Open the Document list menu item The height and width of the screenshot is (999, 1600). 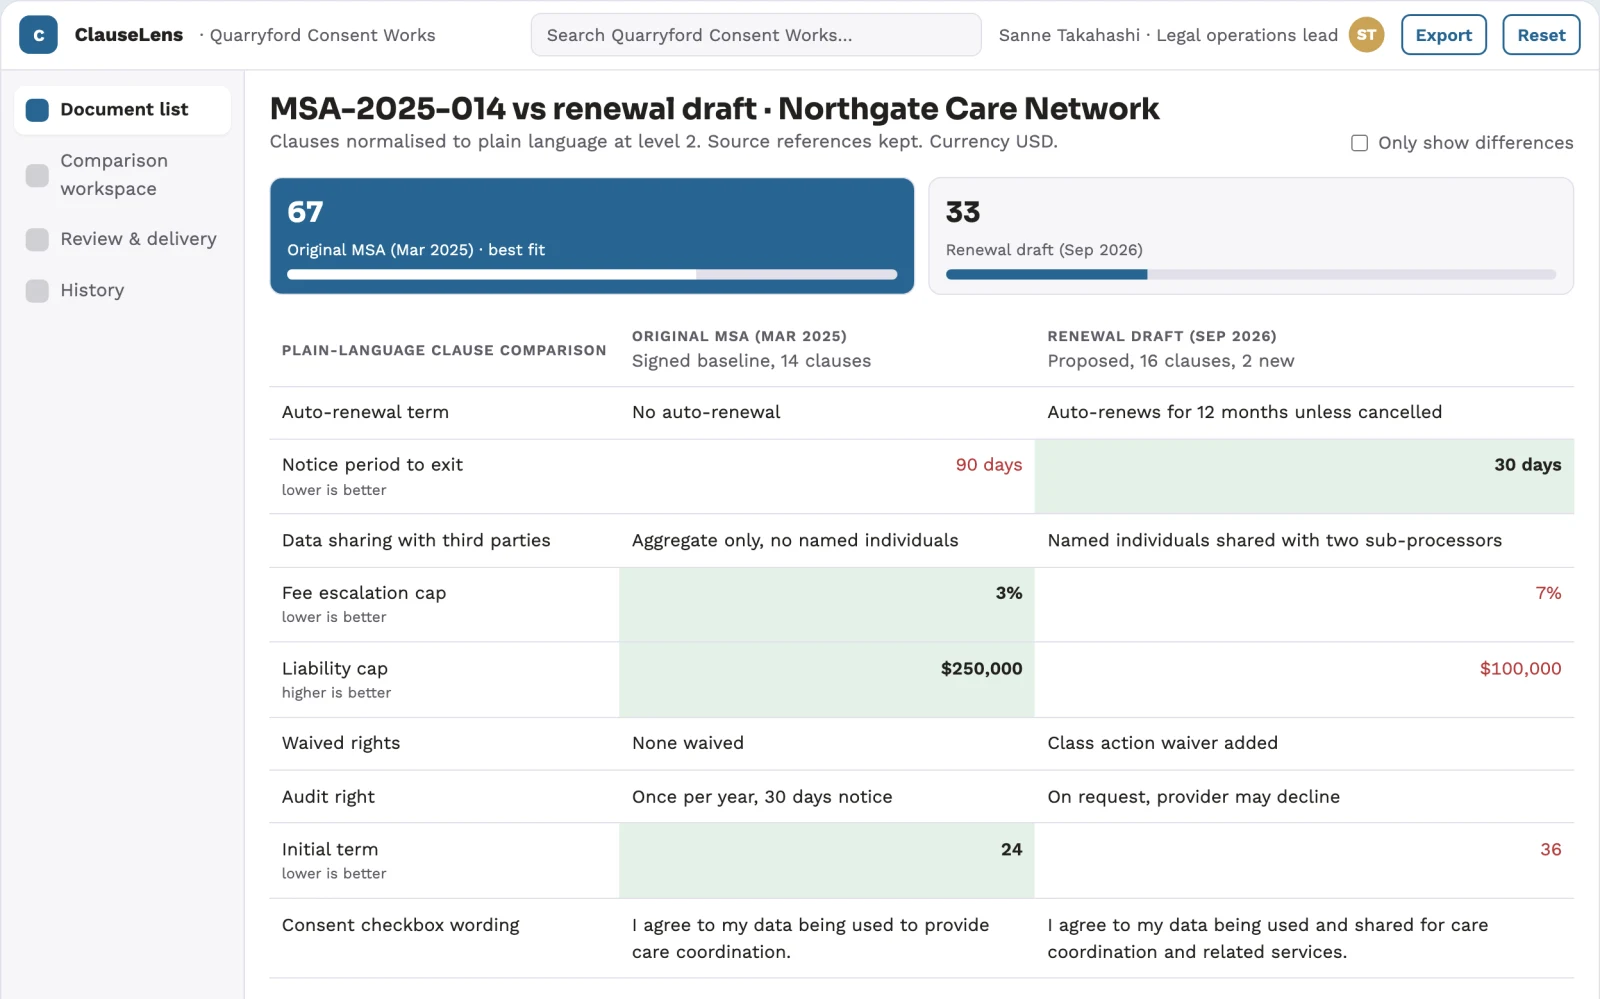[x=122, y=110]
